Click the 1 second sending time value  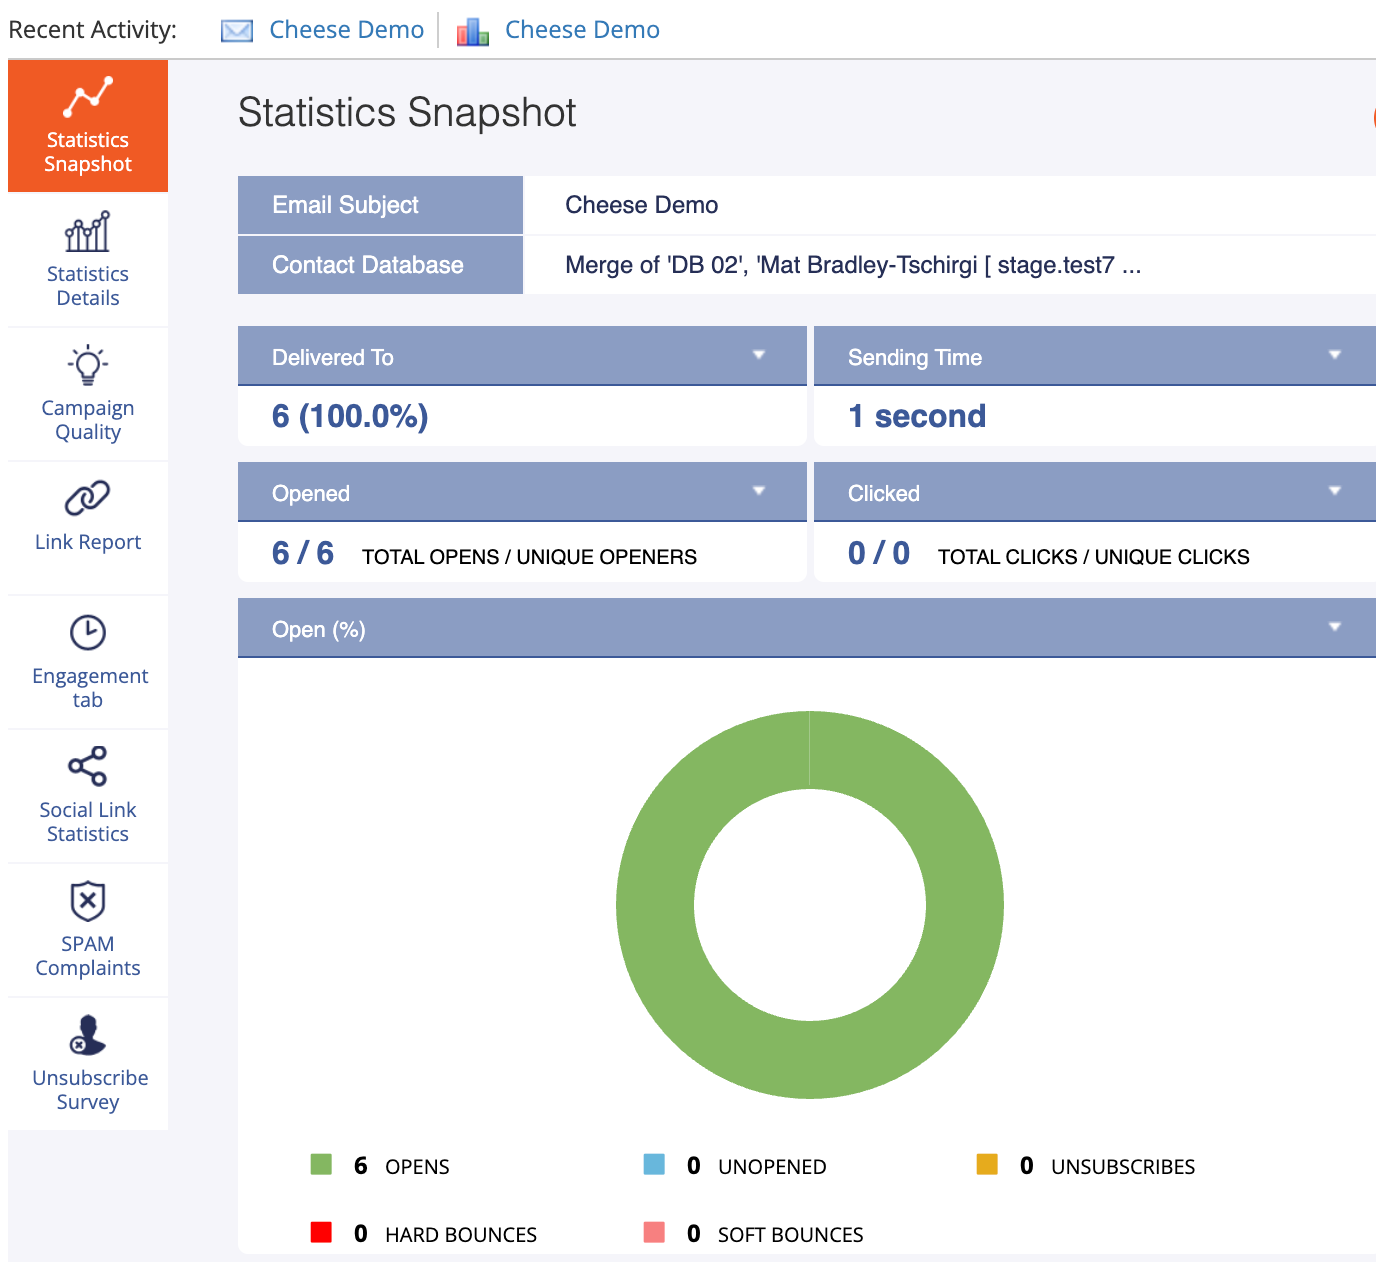(x=917, y=416)
